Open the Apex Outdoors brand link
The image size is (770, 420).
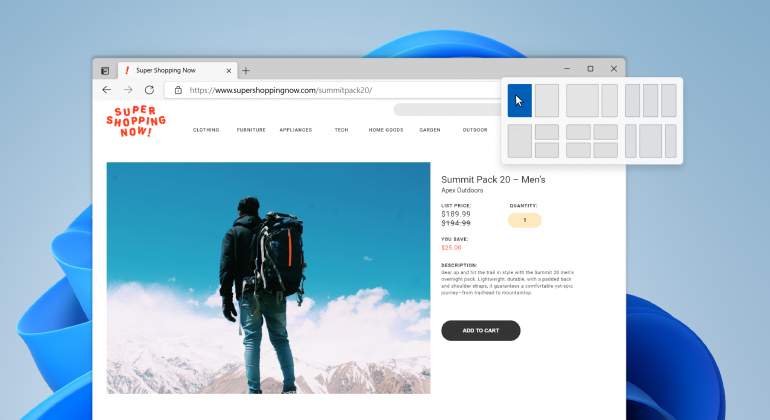pyautogui.click(x=462, y=190)
